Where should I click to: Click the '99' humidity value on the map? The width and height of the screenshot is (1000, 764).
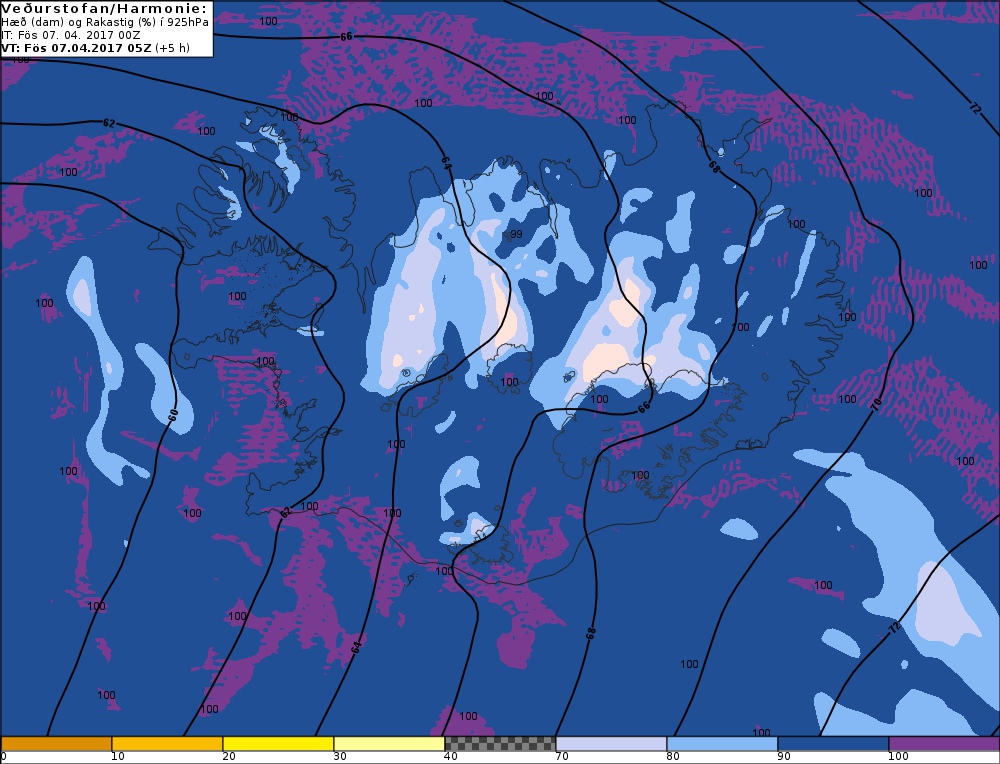[x=517, y=234]
